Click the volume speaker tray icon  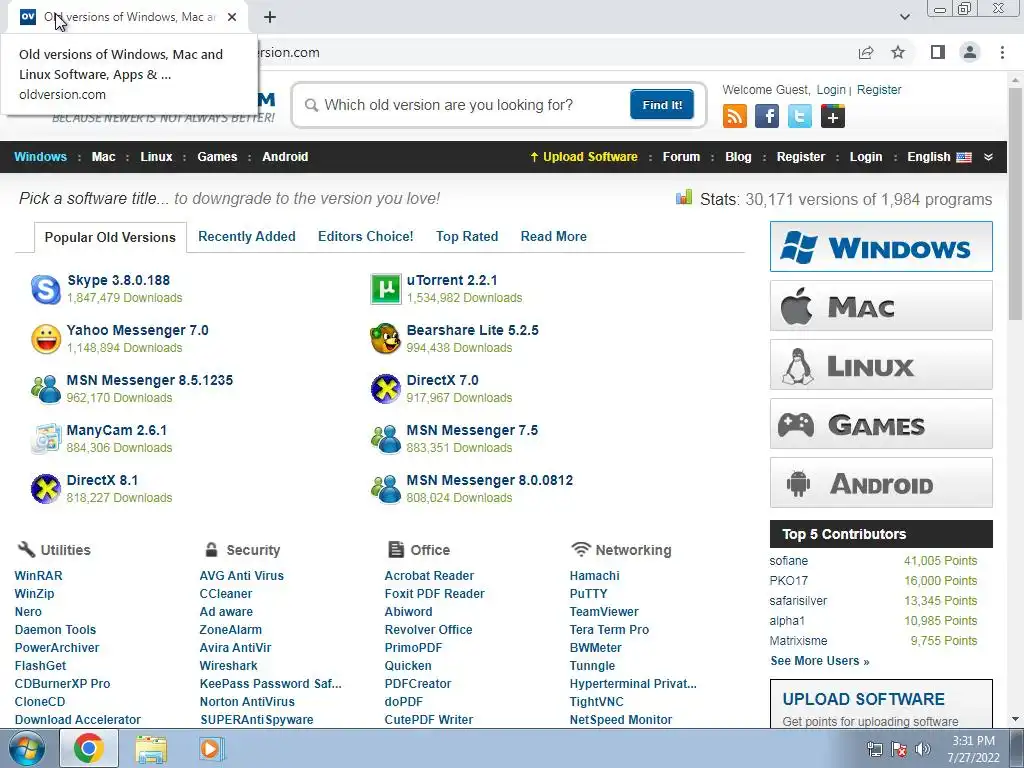click(x=923, y=749)
